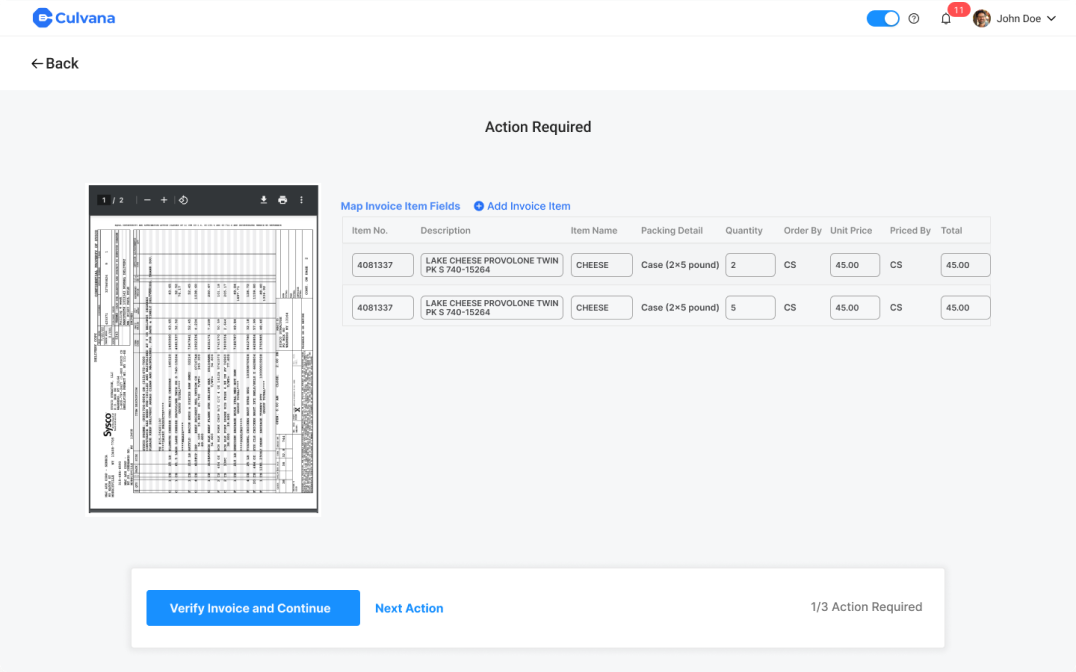Open PDF viewer more options menu
Image resolution: width=1076 pixels, height=672 pixels.
[301, 200]
